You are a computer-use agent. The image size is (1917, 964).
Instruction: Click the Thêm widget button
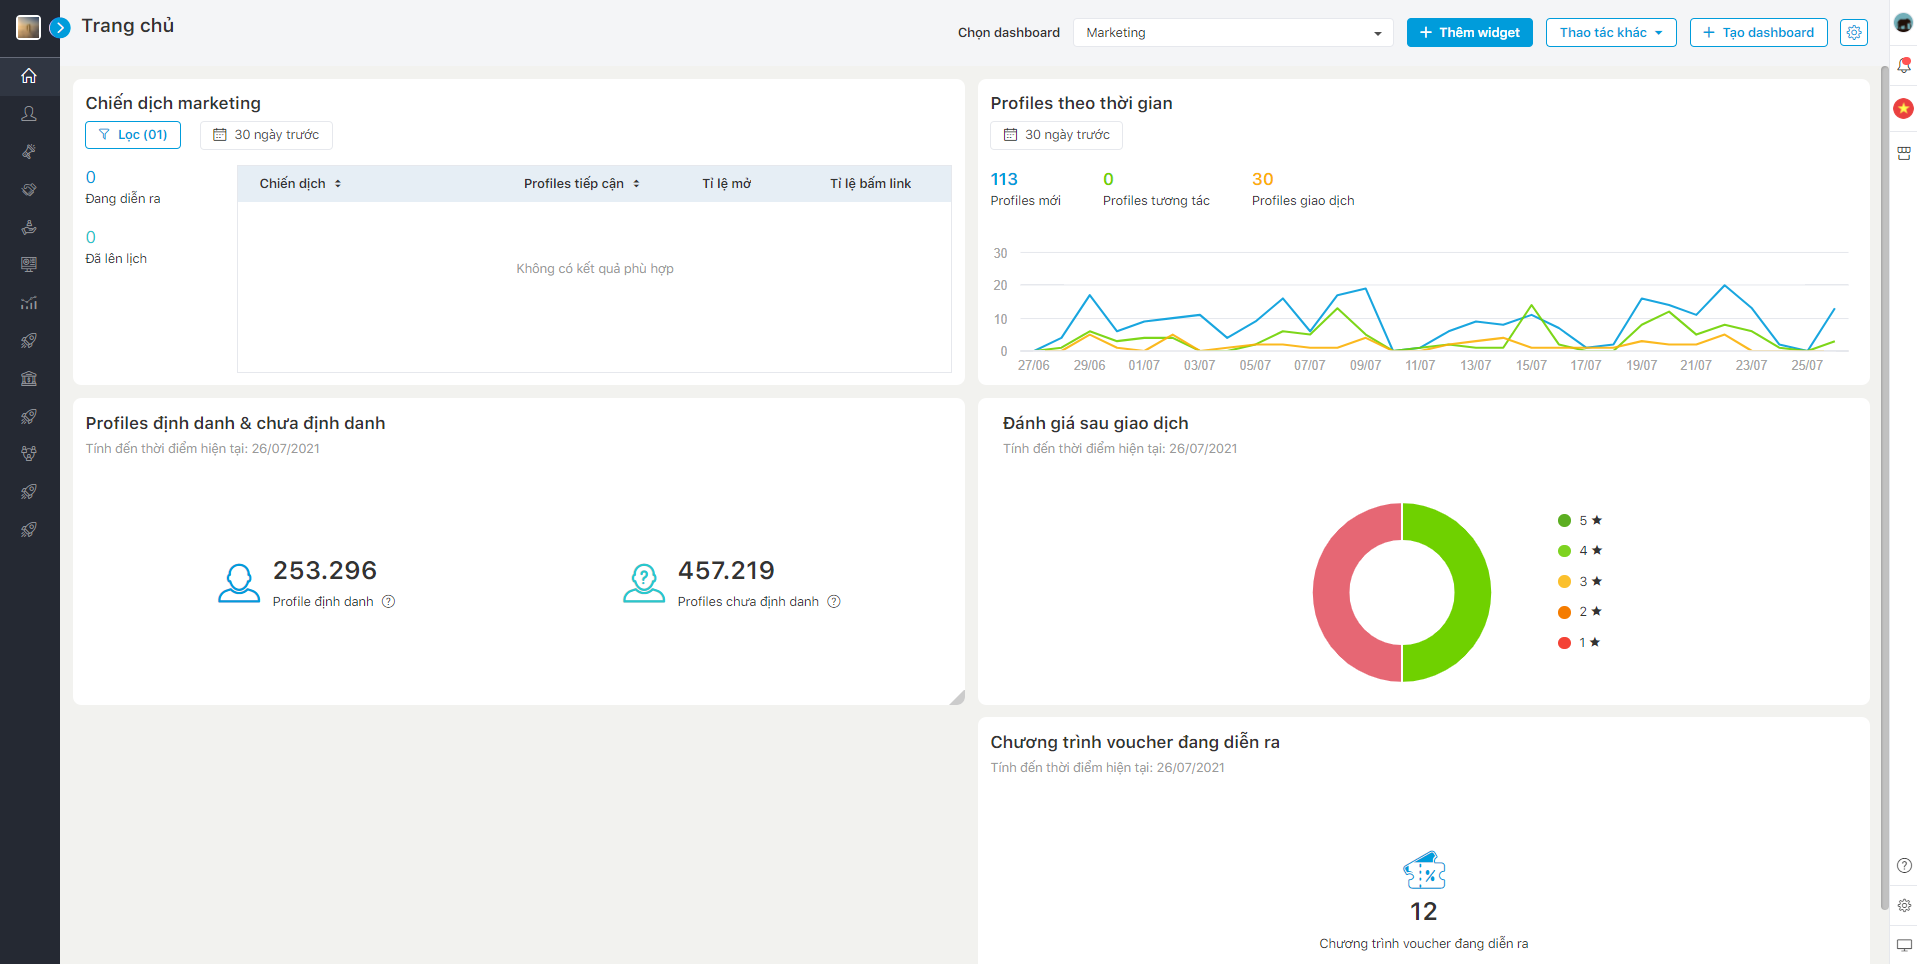point(1469,33)
